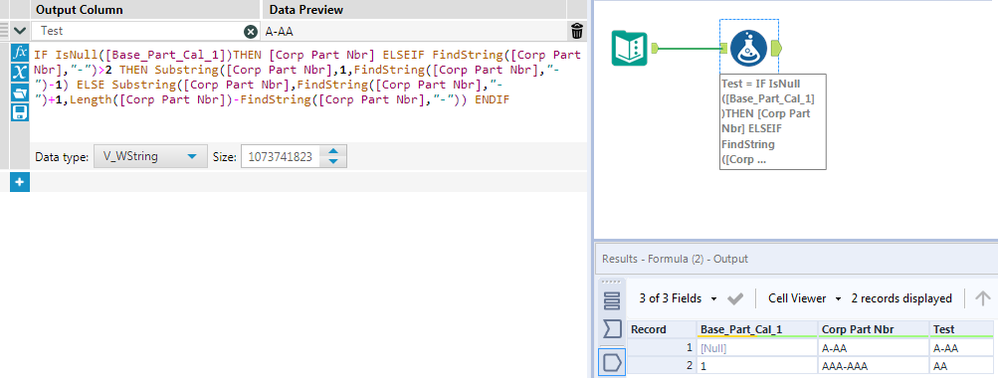
Task: Open the Data type V_WString dropdown
Action: (x=151, y=156)
